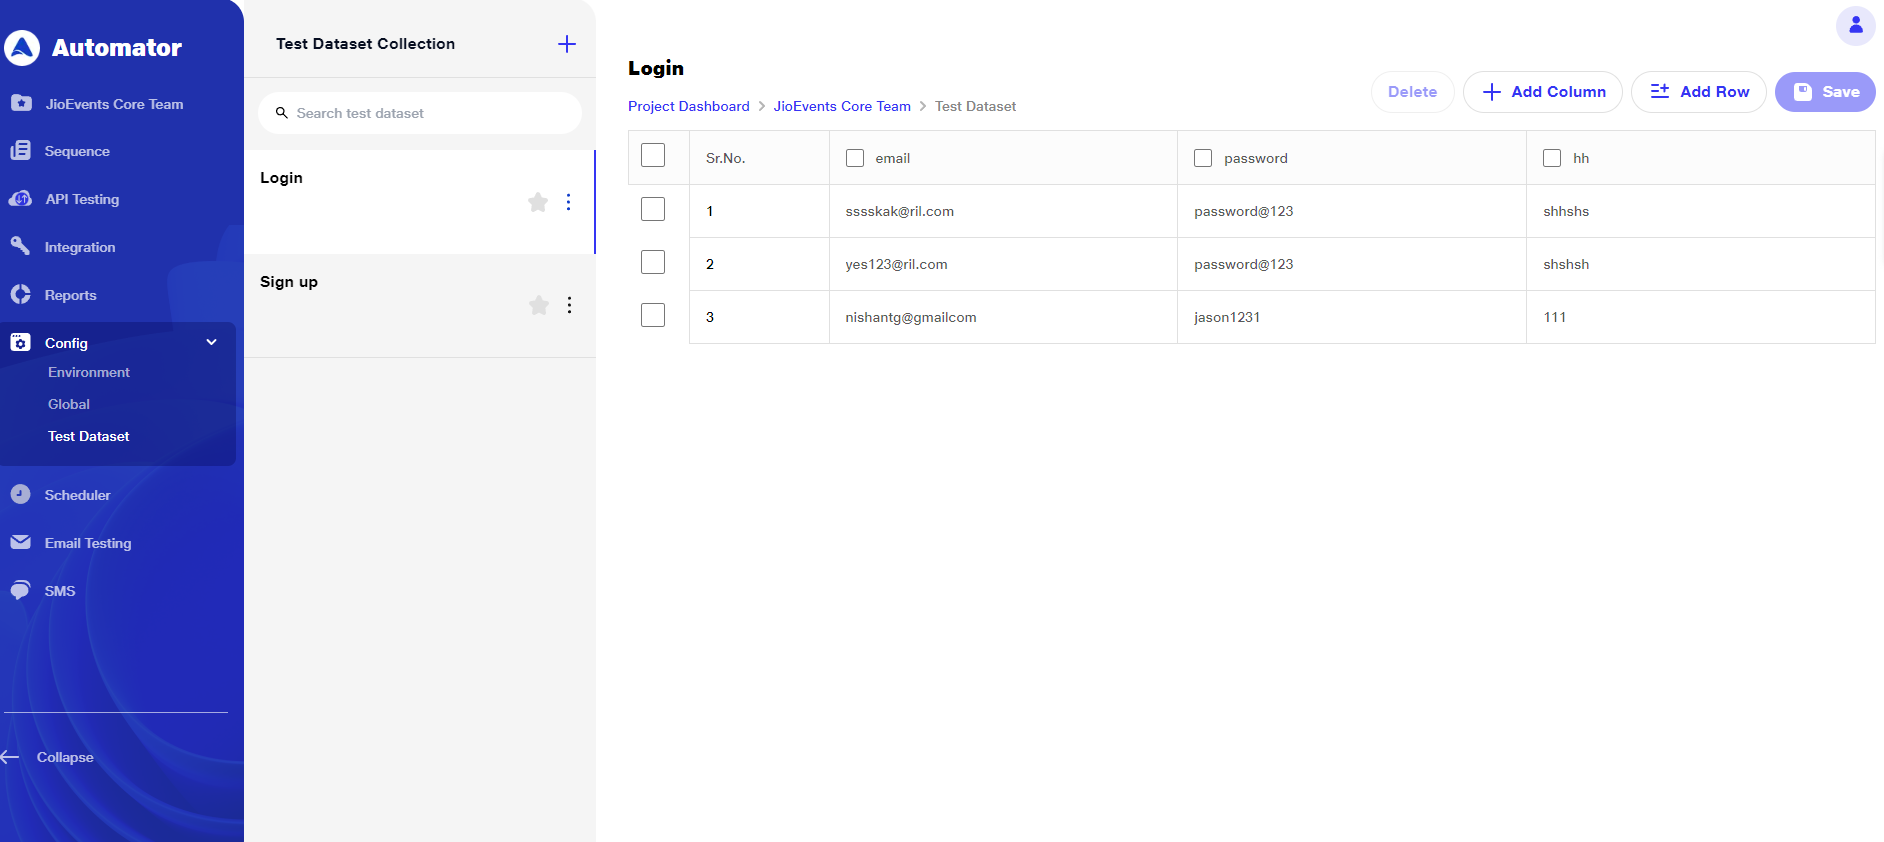Screen dimensions: 1884x842
Task: Select Environment under Config
Action: 89,372
